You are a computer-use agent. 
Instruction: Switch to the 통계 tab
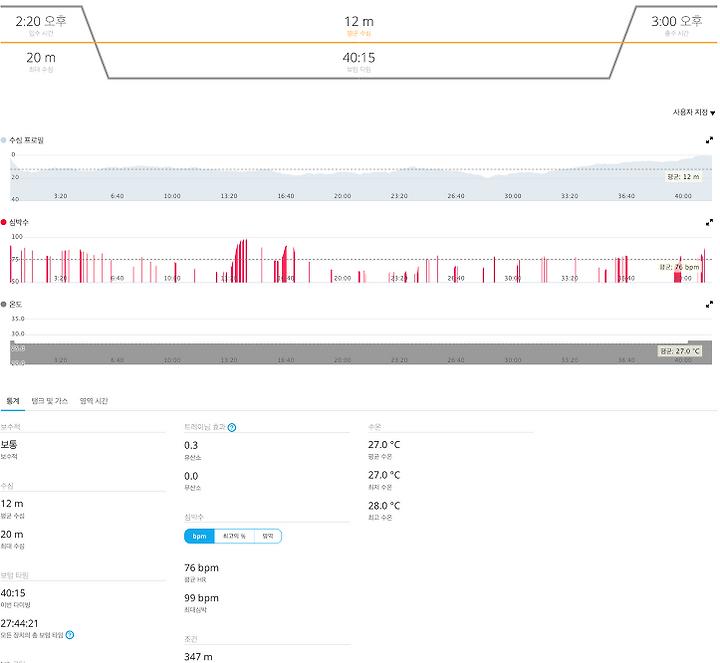(13, 401)
